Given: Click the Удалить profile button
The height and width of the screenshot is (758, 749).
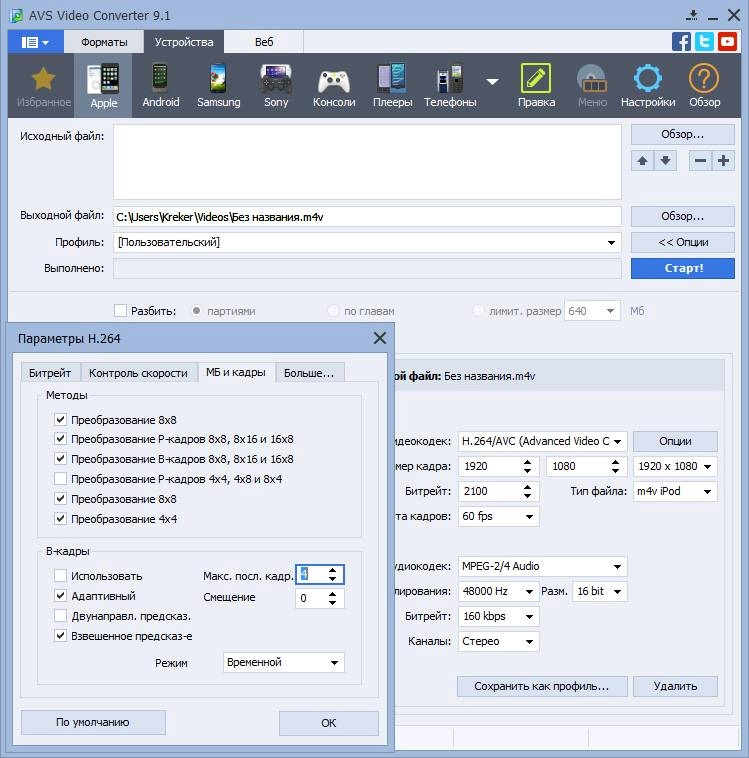Looking at the screenshot, I should [x=675, y=686].
